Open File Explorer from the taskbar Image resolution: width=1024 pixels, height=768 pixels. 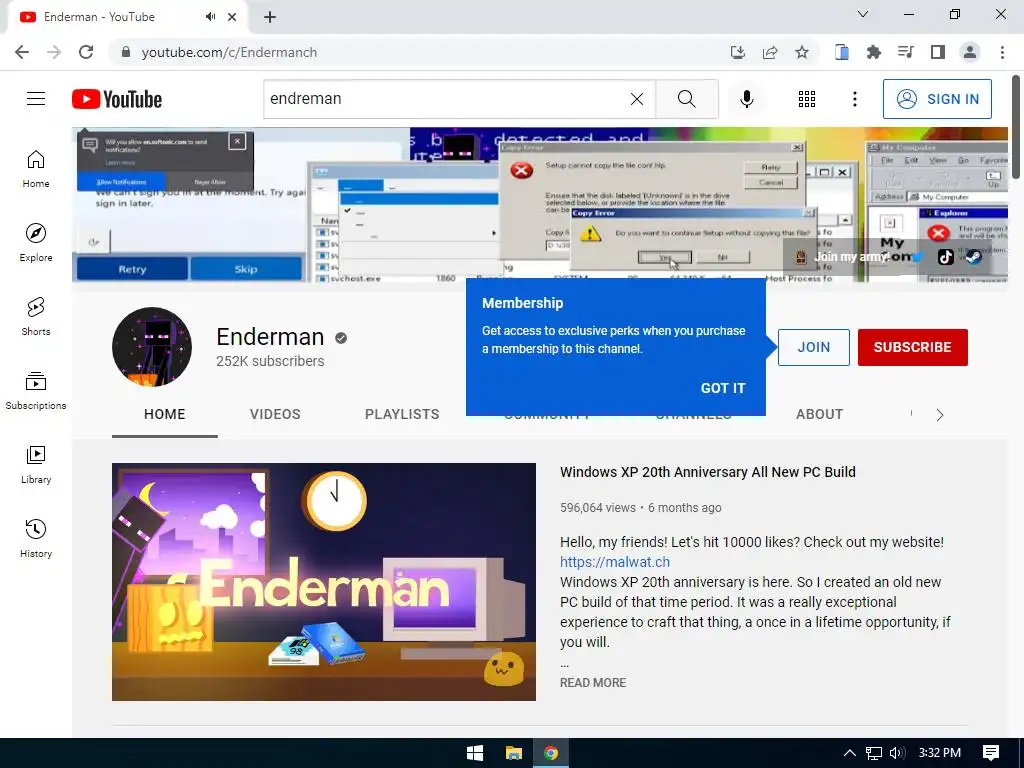click(514, 753)
